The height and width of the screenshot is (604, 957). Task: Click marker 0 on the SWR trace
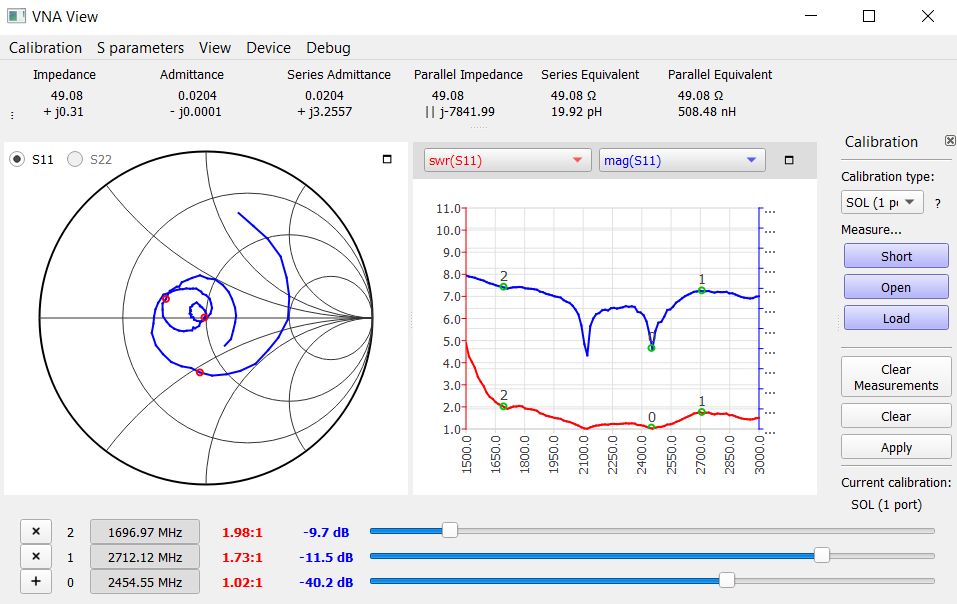[x=651, y=427]
